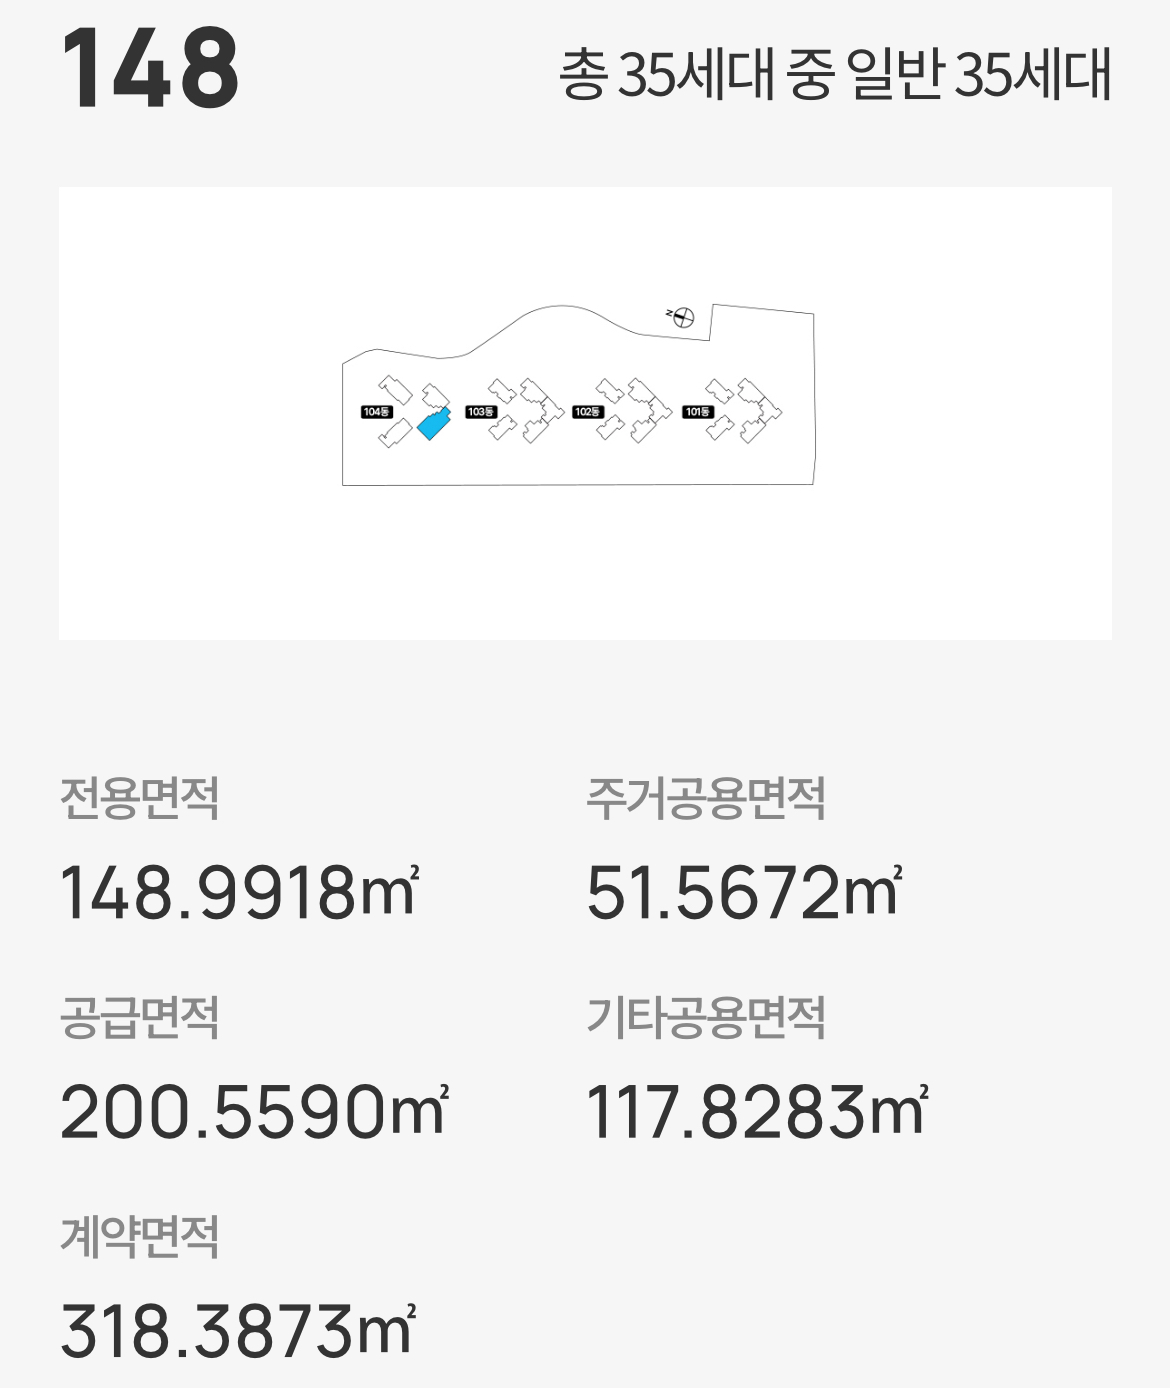Click the 계약면적 label

point(139,1237)
